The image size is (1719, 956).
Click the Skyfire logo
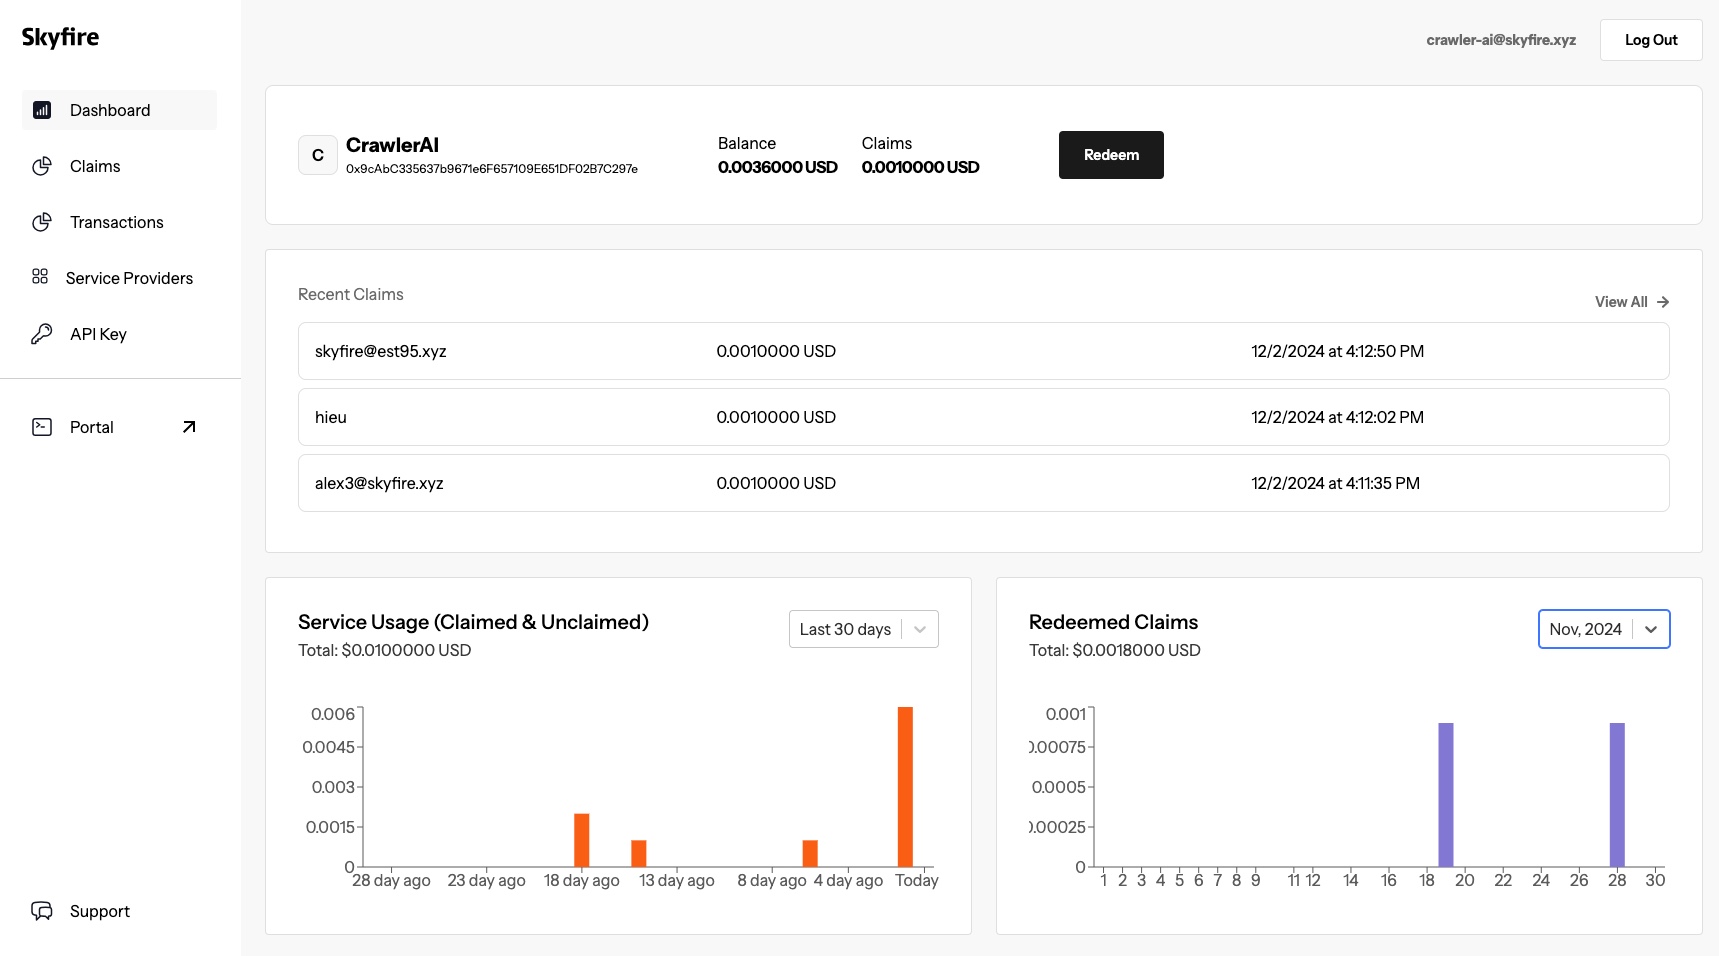(x=60, y=37)
